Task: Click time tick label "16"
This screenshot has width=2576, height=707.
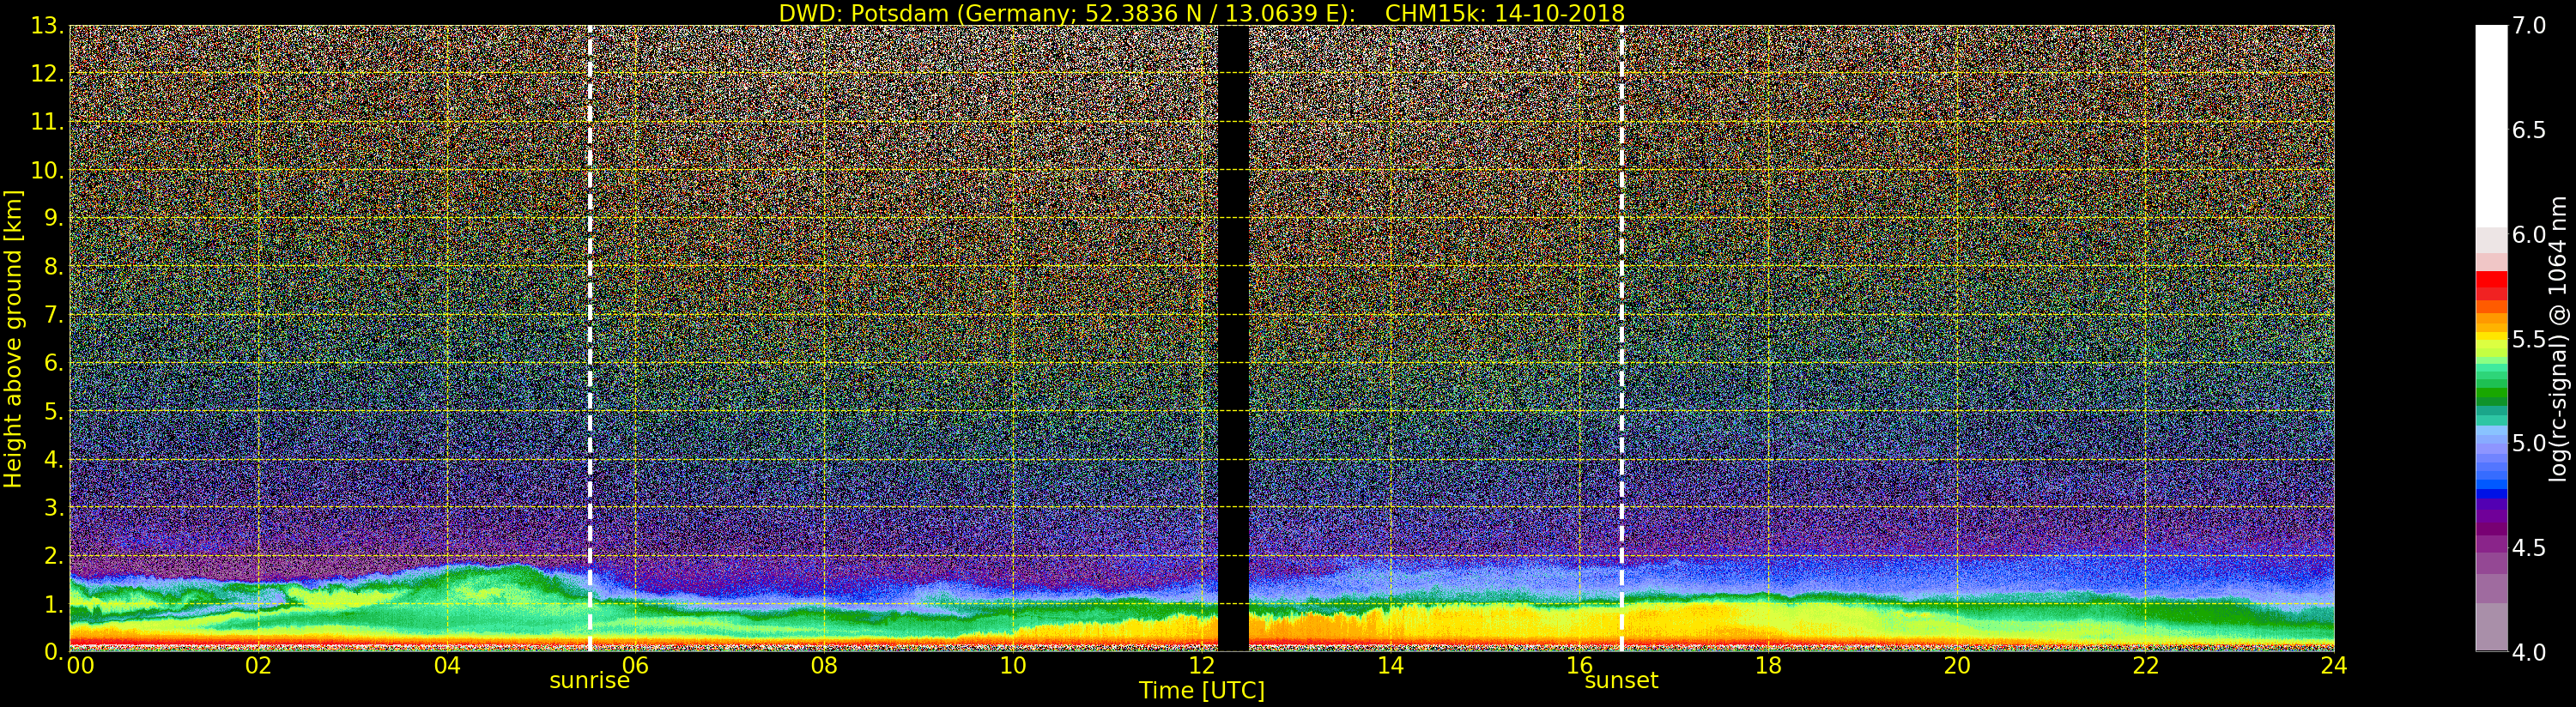Action: 1579,666
